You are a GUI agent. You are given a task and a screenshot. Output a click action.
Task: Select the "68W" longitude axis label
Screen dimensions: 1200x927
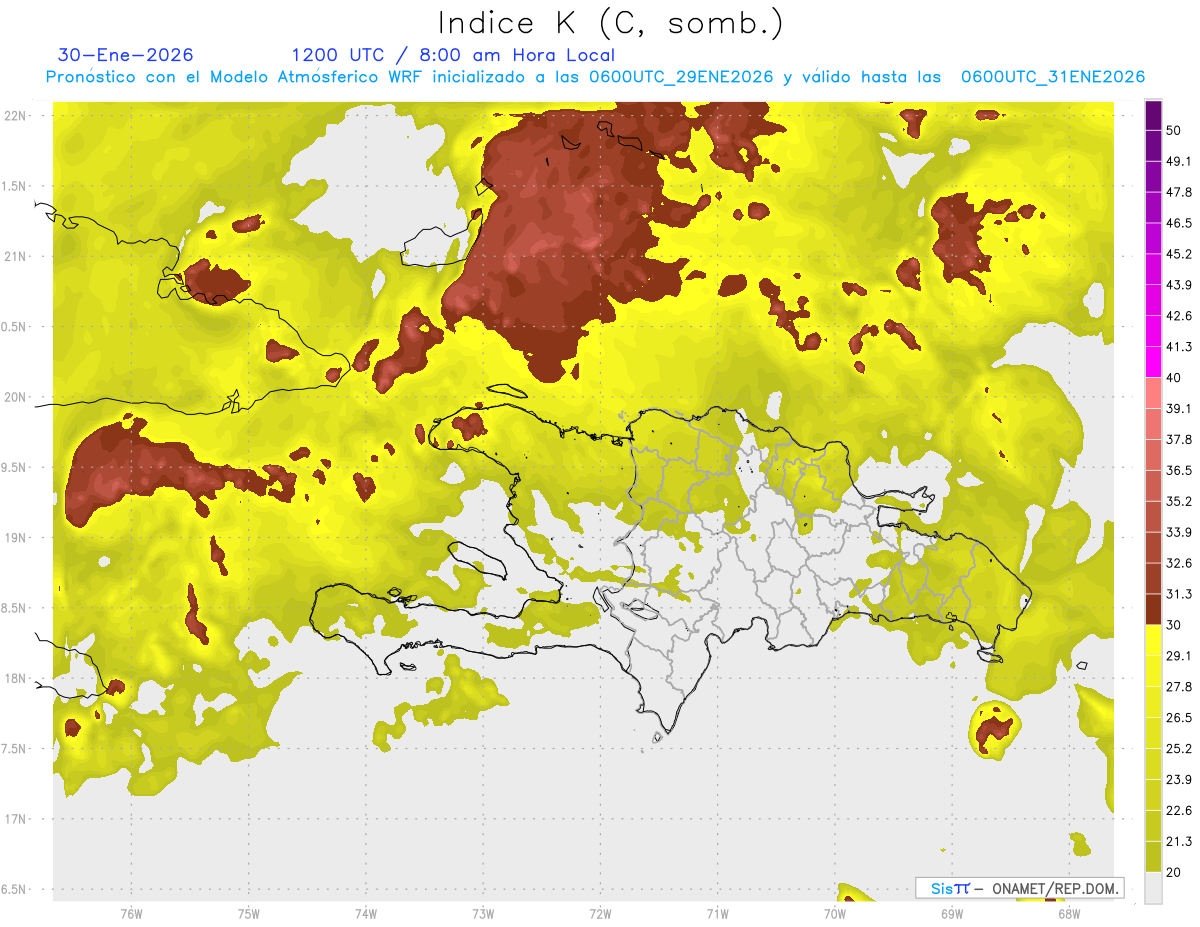[1069, 913]
